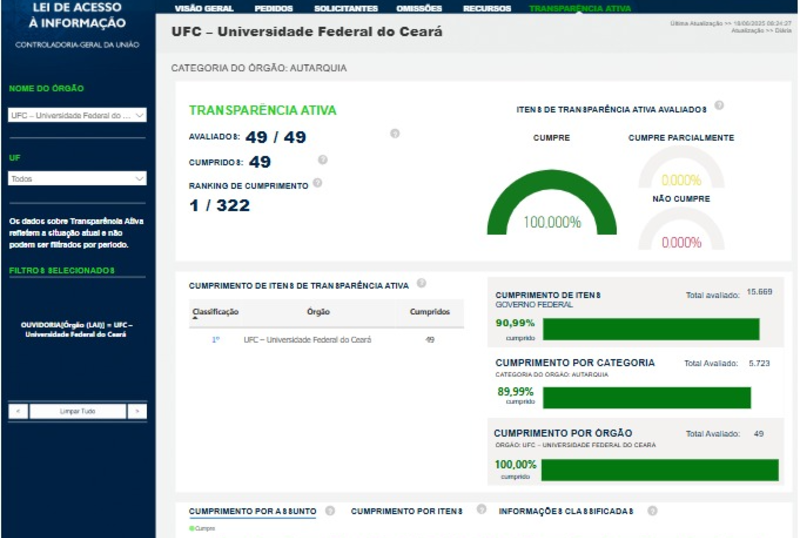Click help icon beside Cumprimento de Itens table title
This screenshot has height=538, width=800.
(x=421, y=283)
